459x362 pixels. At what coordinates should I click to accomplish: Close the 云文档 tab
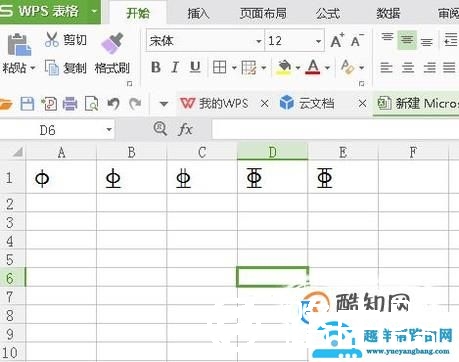pyautogui.click(x=362, y=104)
